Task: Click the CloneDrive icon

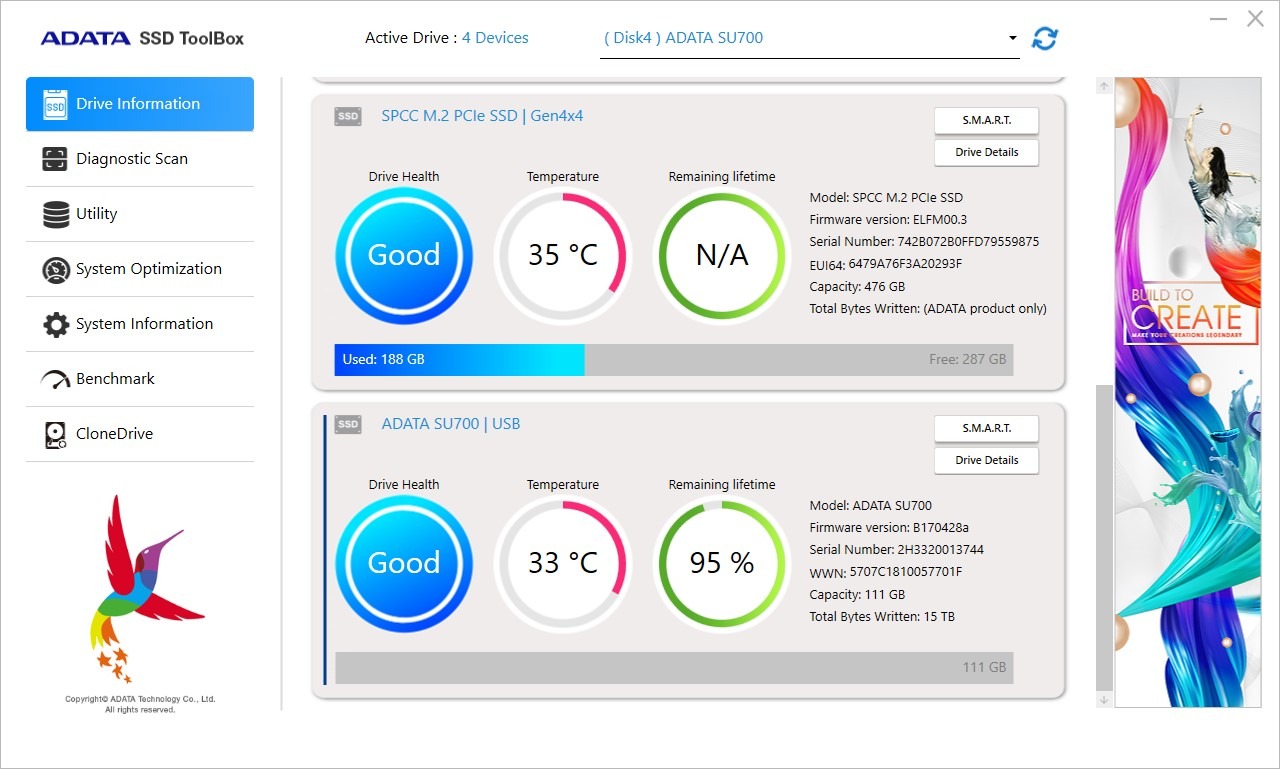Action: click(55, 434)
